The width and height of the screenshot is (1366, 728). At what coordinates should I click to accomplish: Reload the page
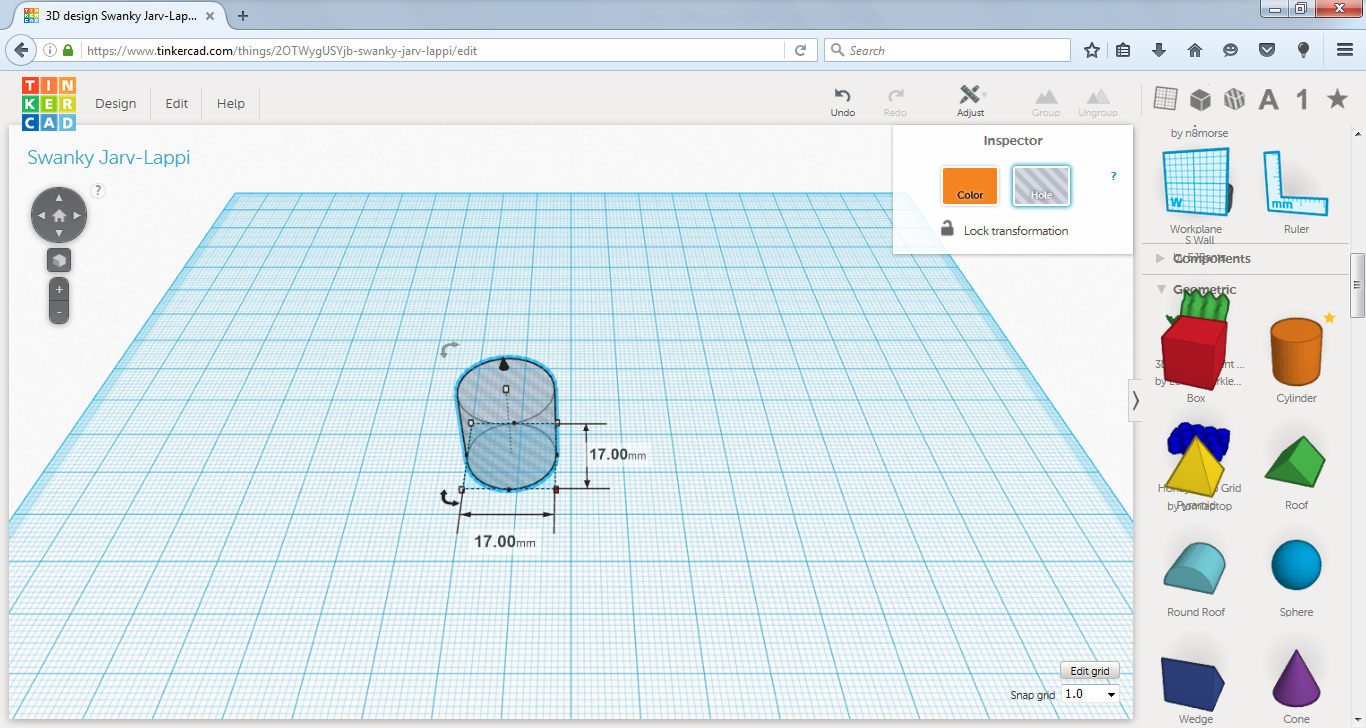tap(800, 50)
